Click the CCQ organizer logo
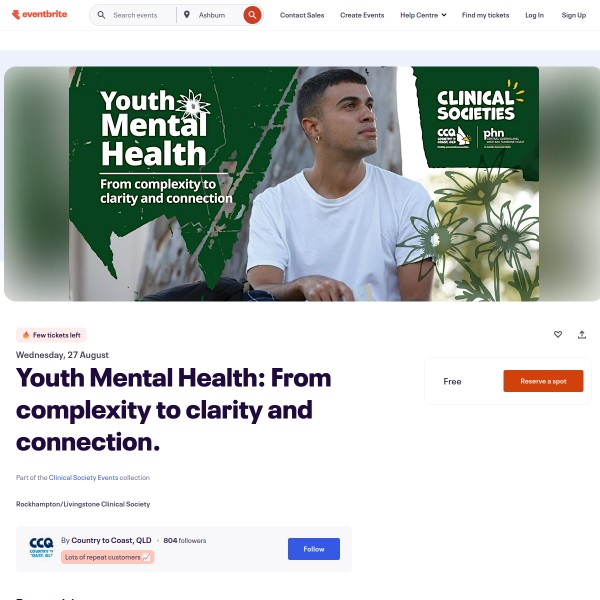Screen dimensions: 600x600 (x=41, y=548)
